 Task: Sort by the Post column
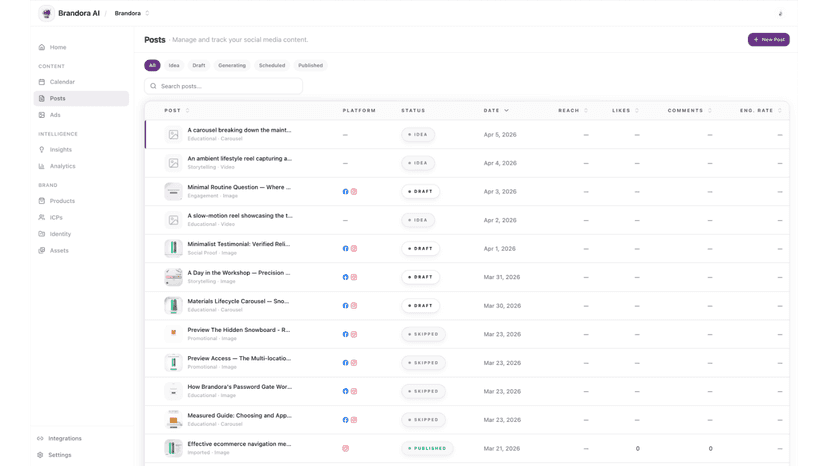(x=176, y=110)
